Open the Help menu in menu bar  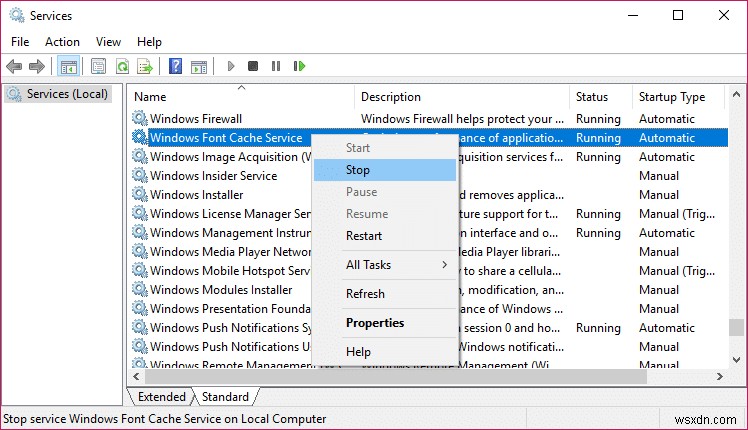pyautogui.click(x=149, y=42)
